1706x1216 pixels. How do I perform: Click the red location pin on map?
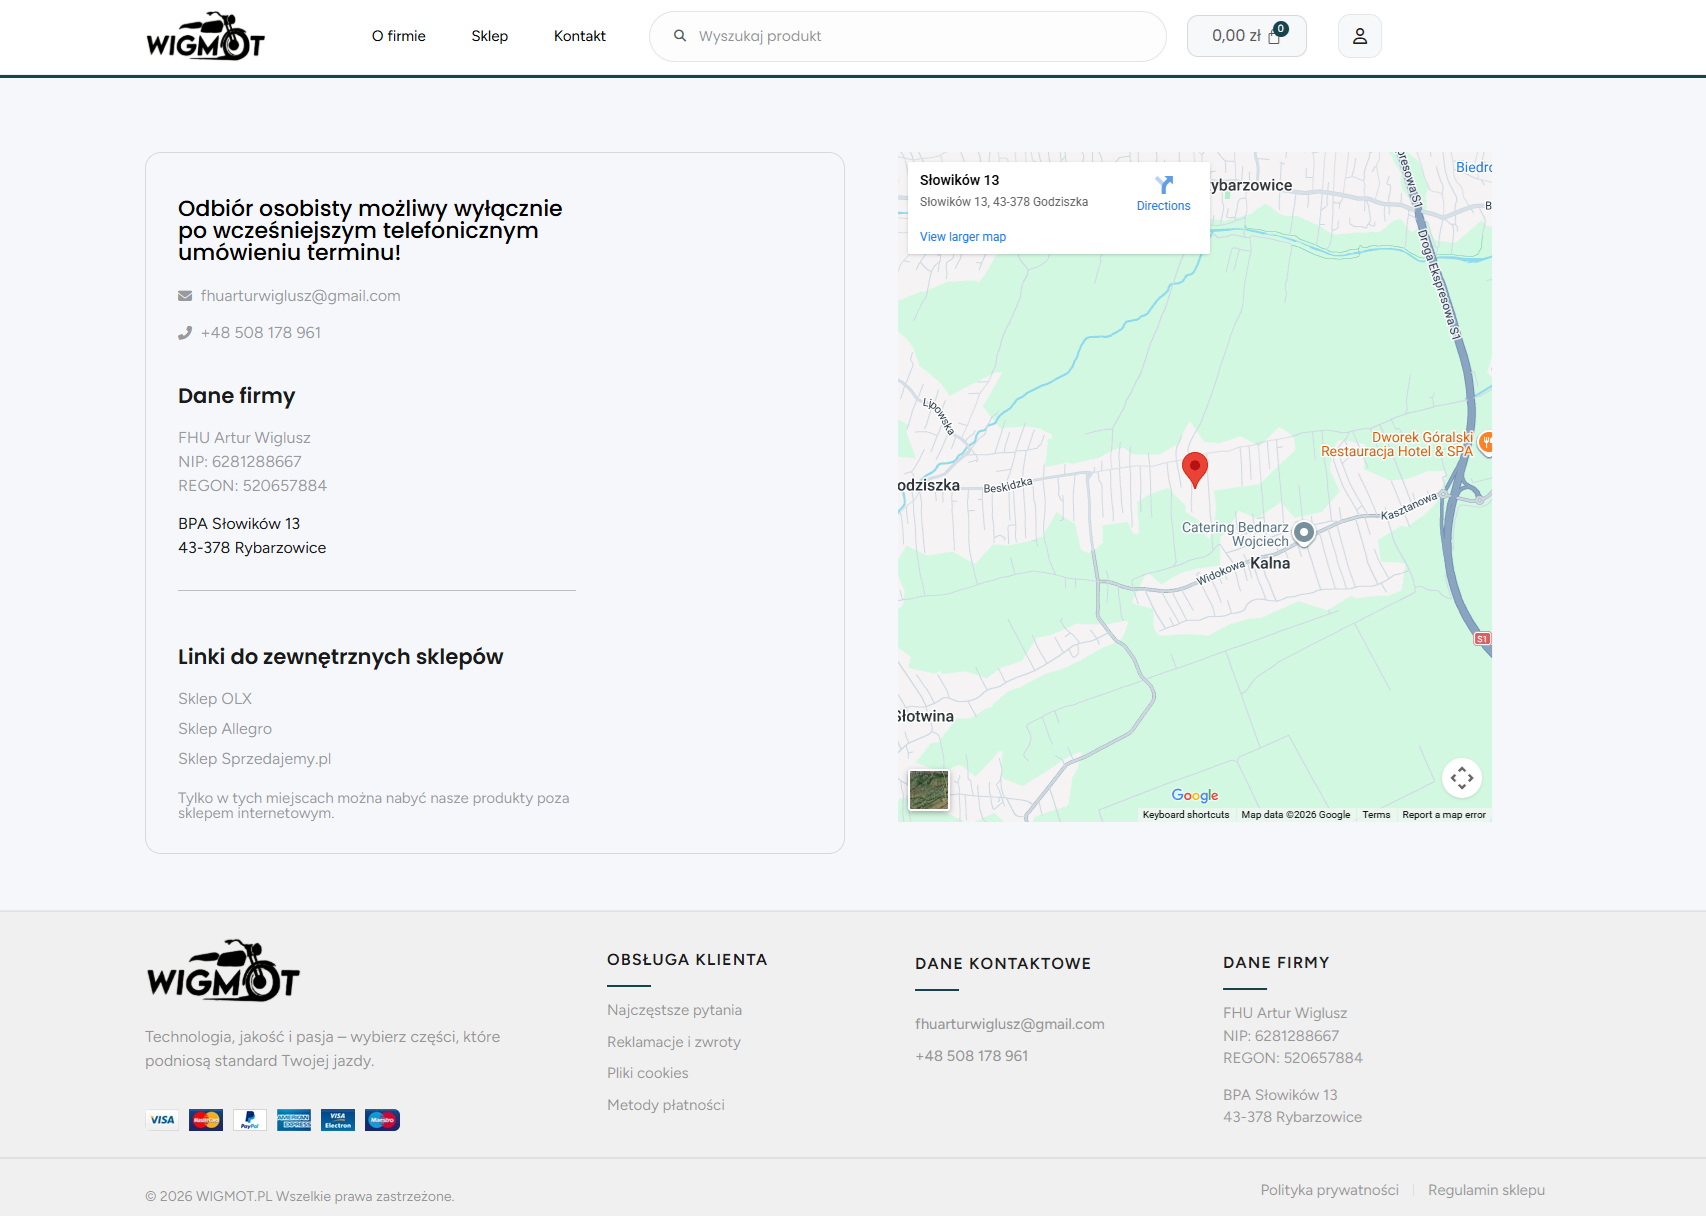tap(1194, 467)
